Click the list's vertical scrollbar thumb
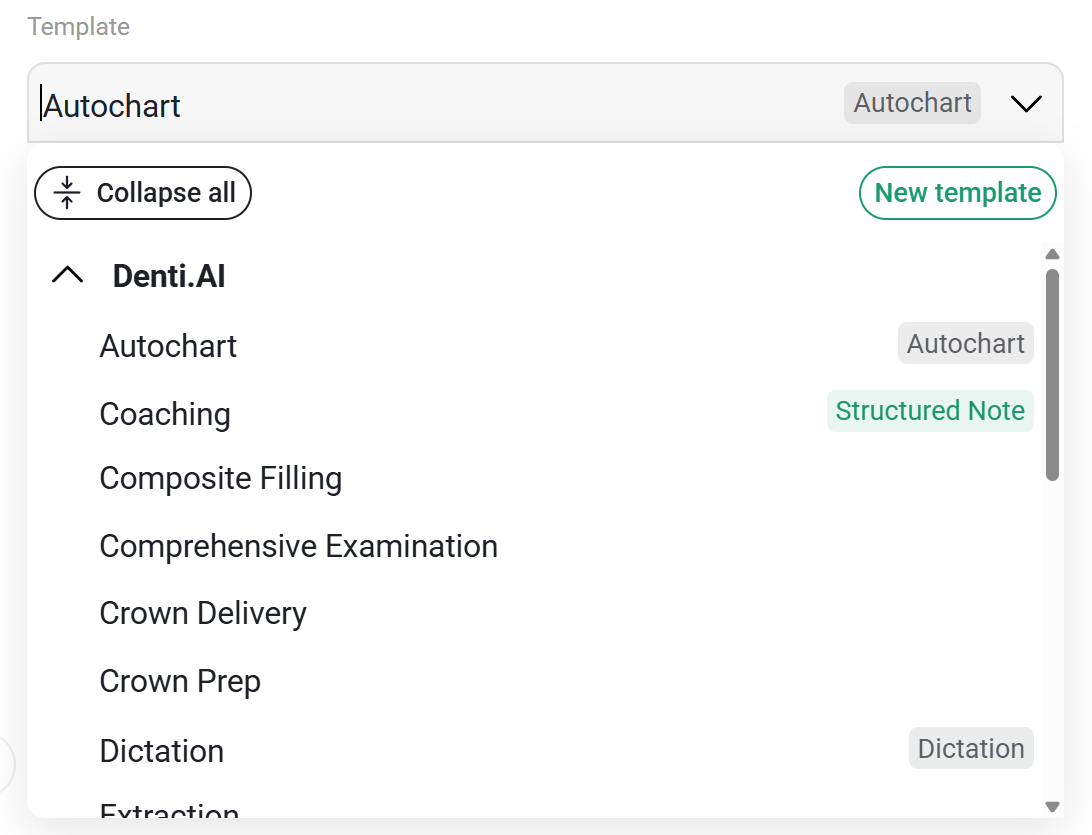The image size is (1092, 835). (x=1052, y=375)
